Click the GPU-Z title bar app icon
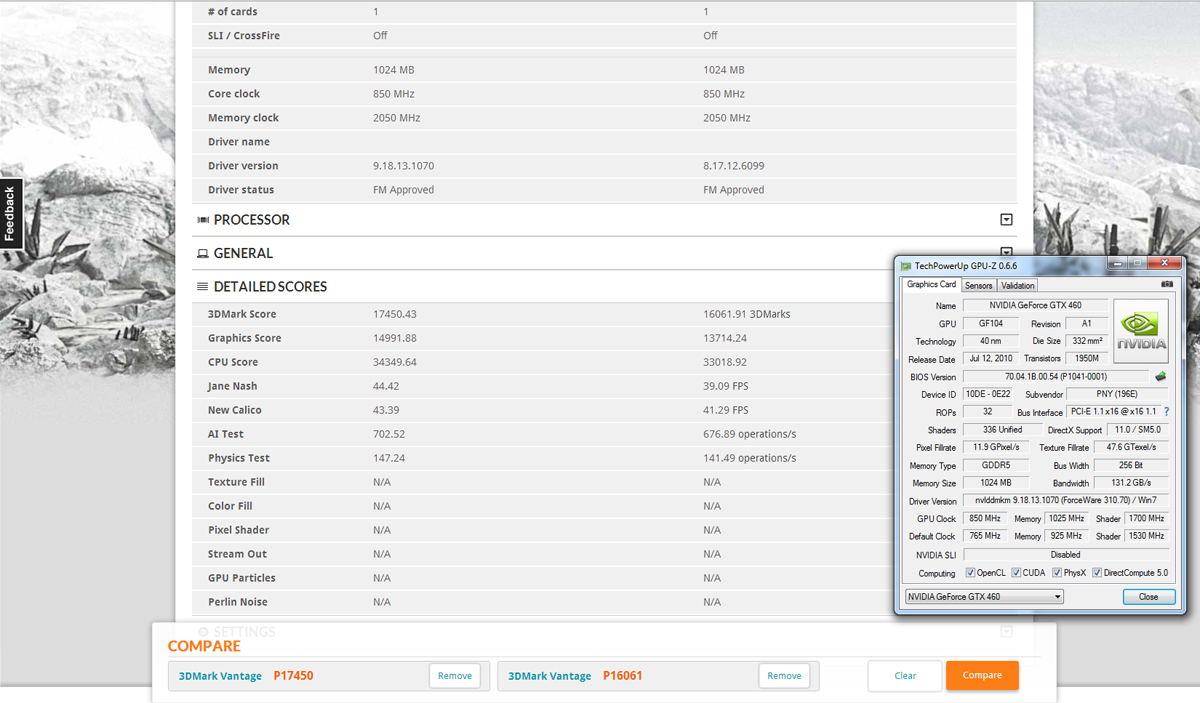The width and height of the screenshot is (1200, 703). click(x=906, y=266)
